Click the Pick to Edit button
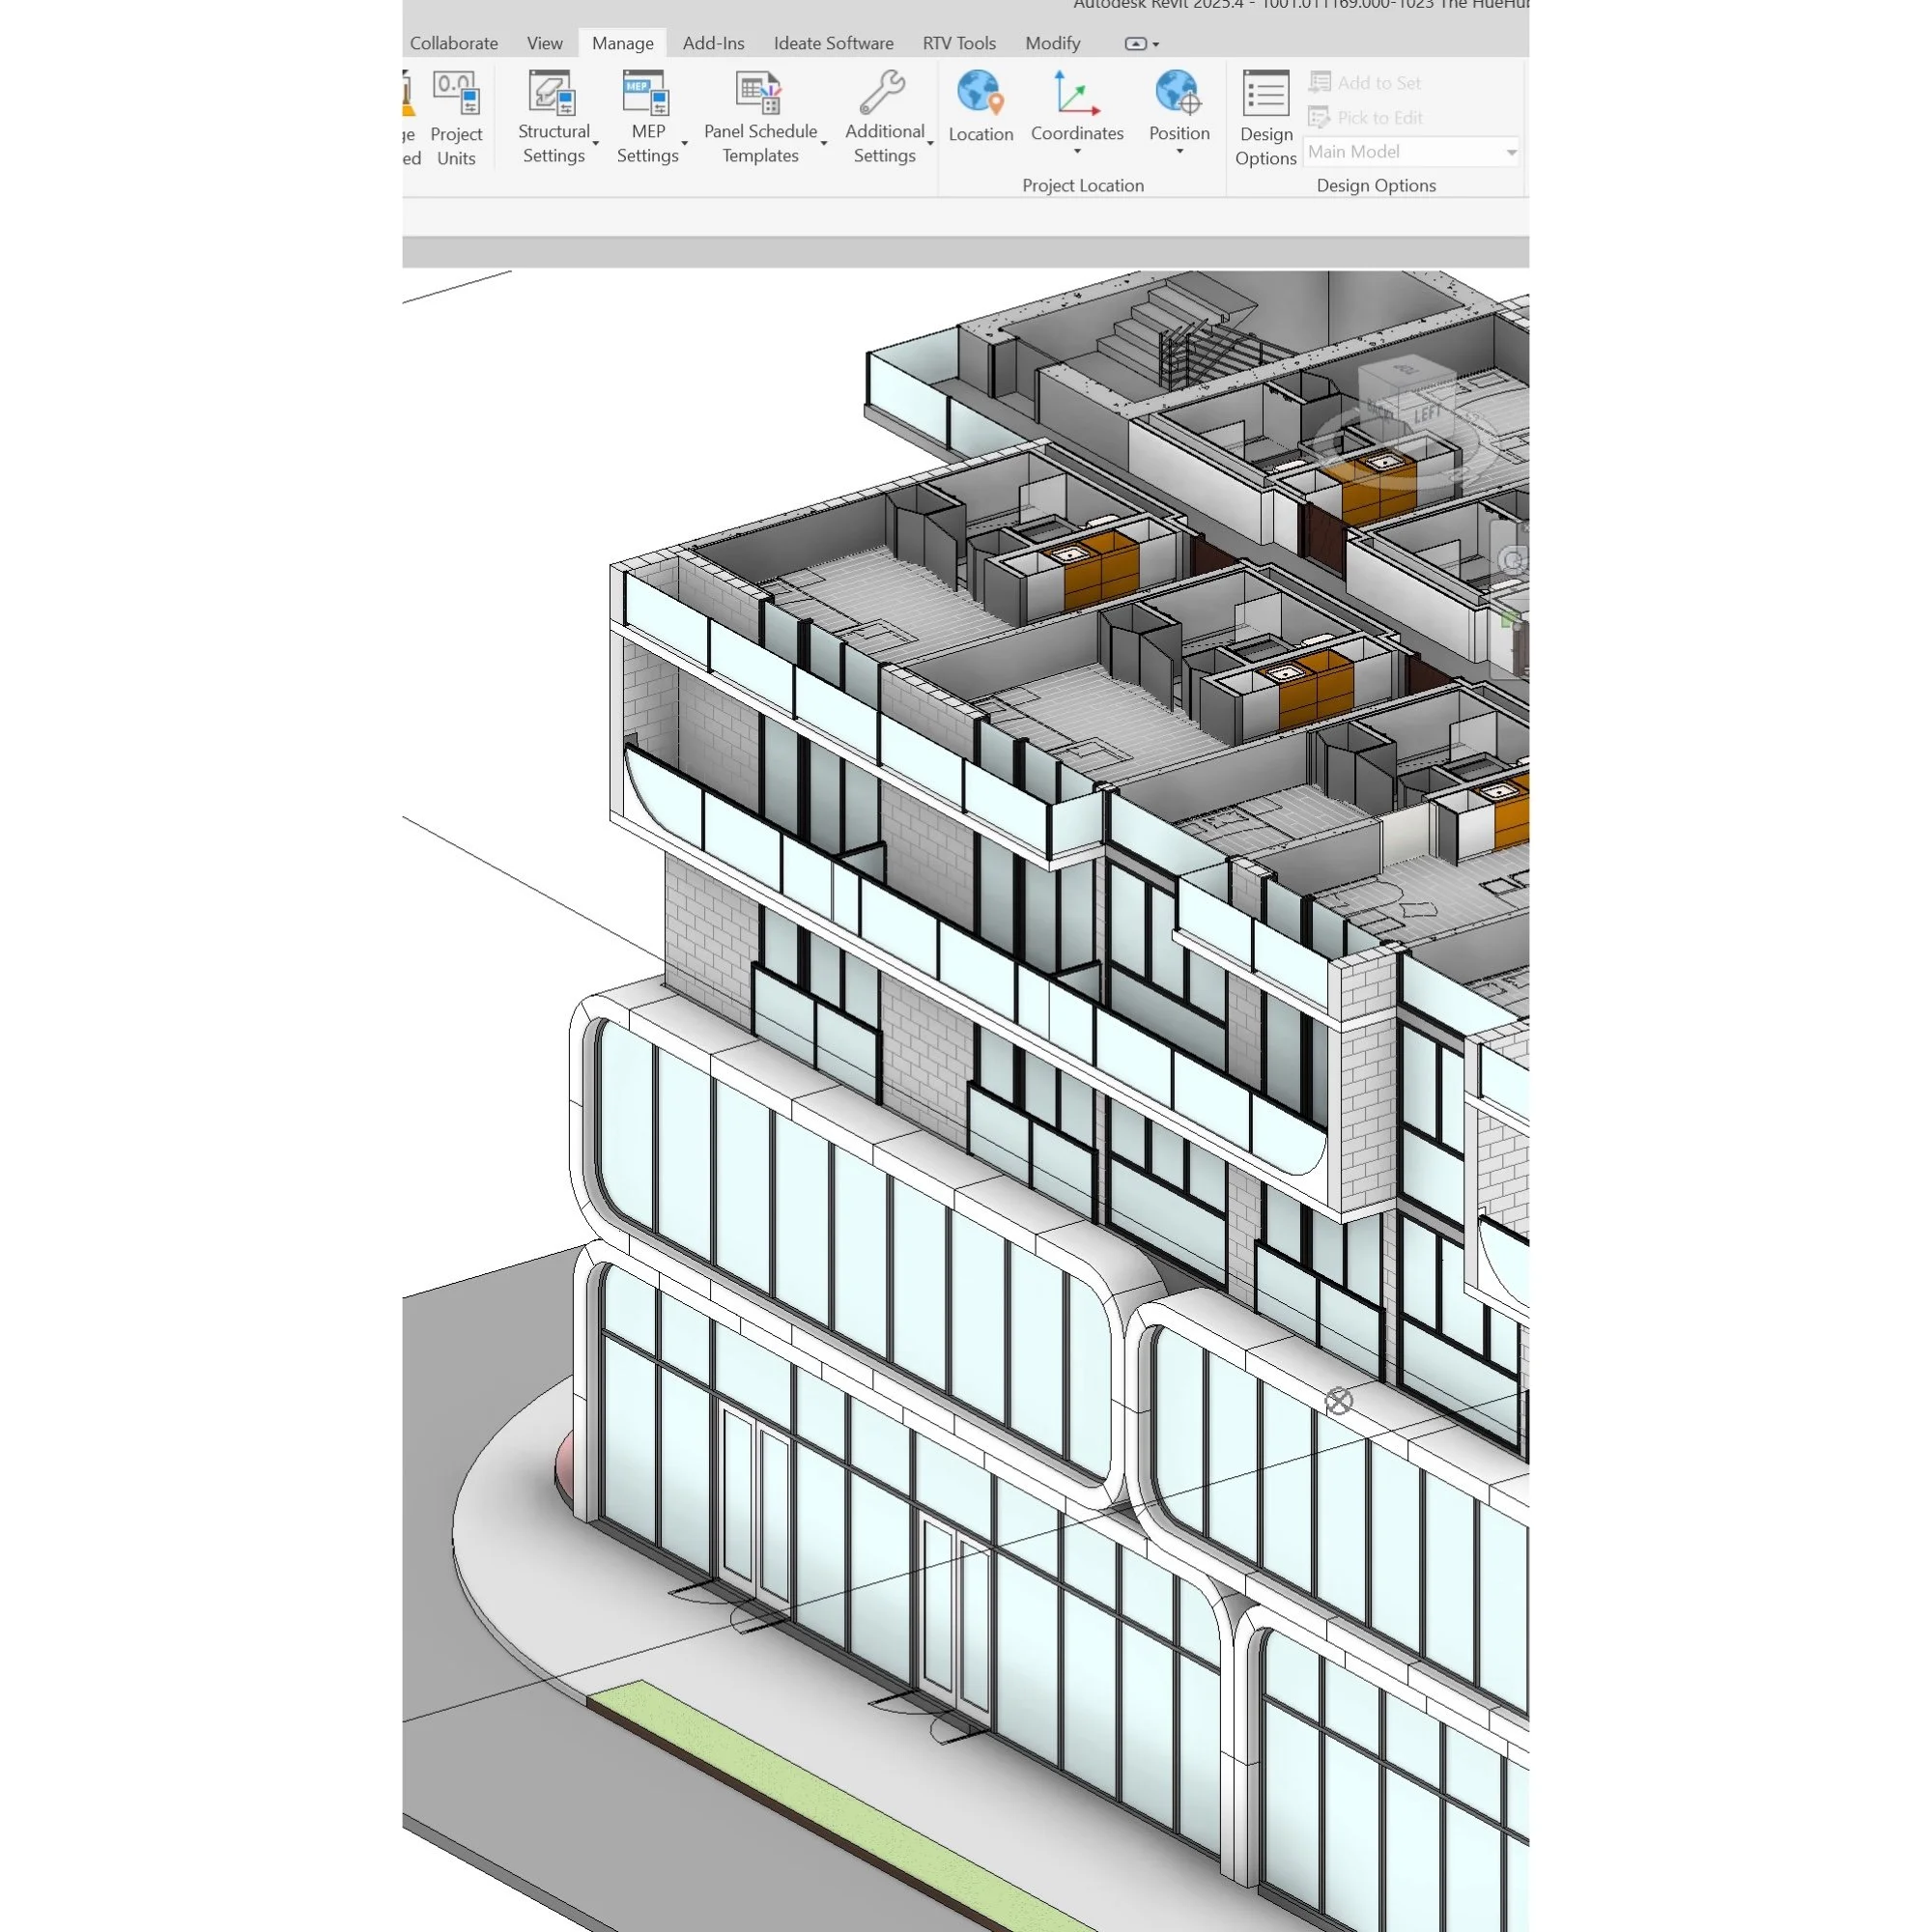The width and height of the screenshot is (1932, 1932). [x=1365, y=118]
